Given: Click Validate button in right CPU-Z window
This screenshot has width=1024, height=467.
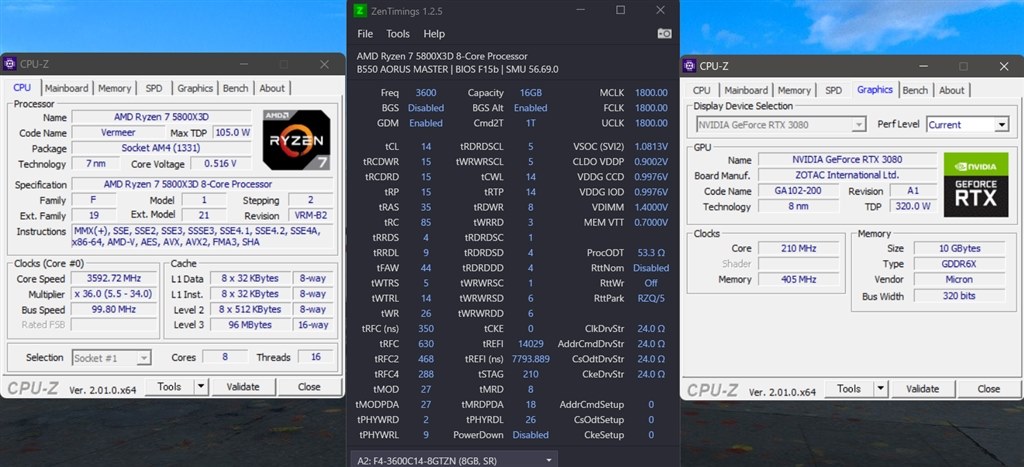Looking at the screenshot, I should 923,389.
